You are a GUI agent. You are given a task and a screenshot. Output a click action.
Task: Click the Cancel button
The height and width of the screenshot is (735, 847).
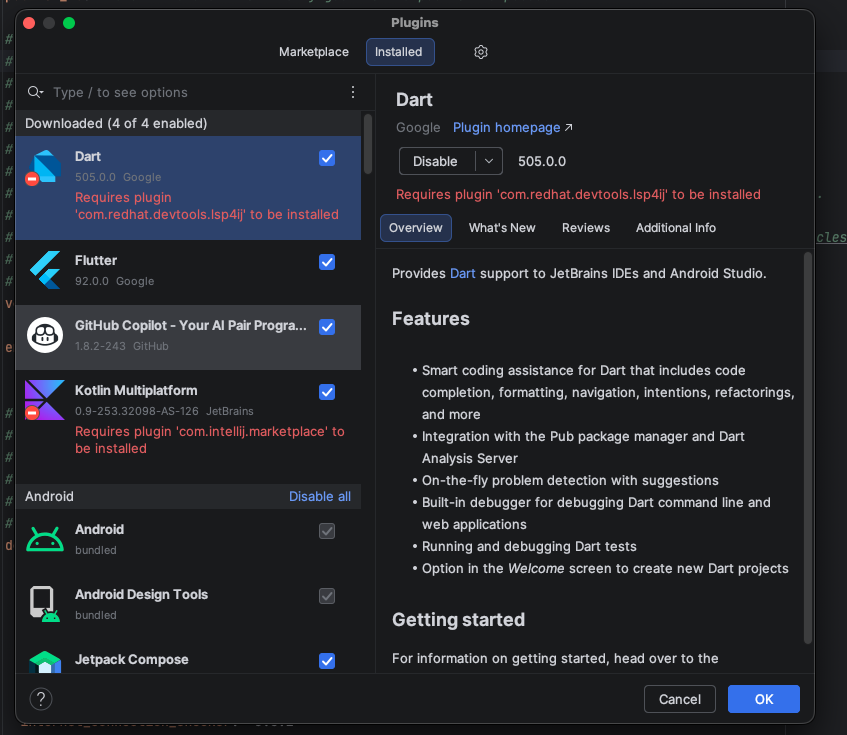(680, 699)
